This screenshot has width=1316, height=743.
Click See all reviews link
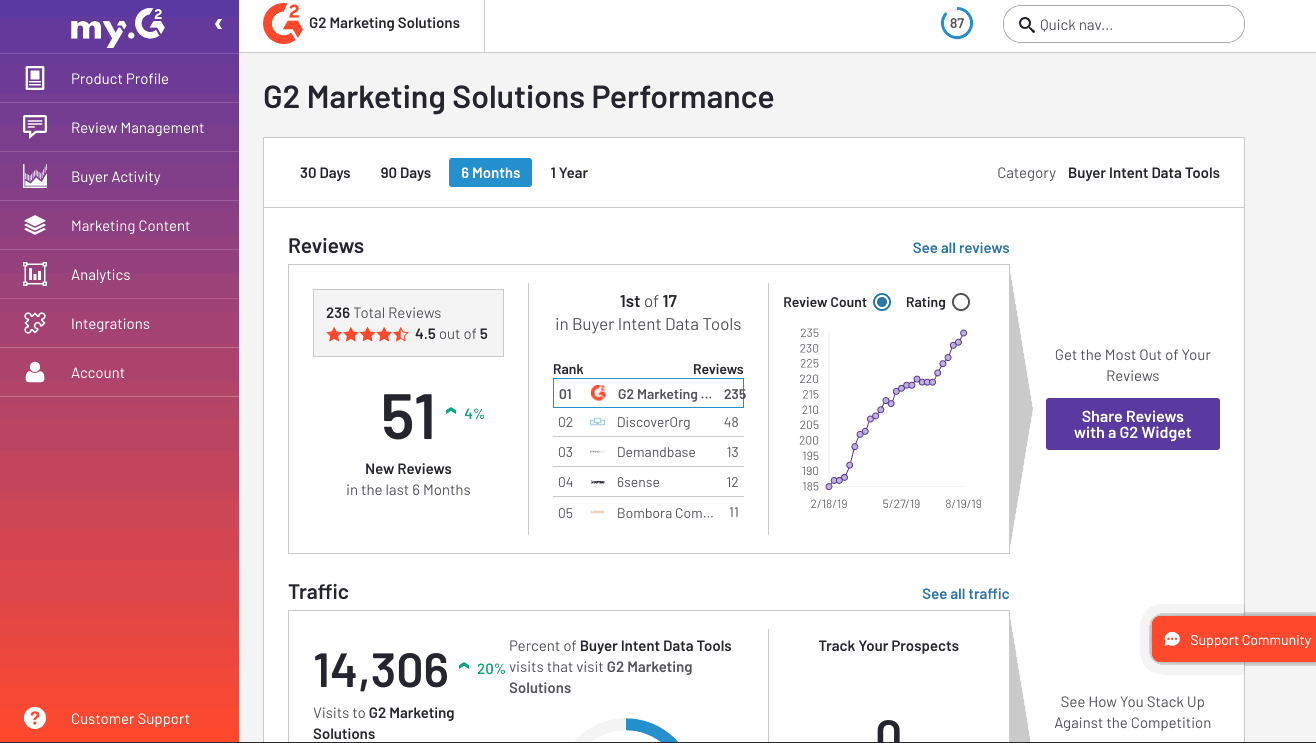961,248
